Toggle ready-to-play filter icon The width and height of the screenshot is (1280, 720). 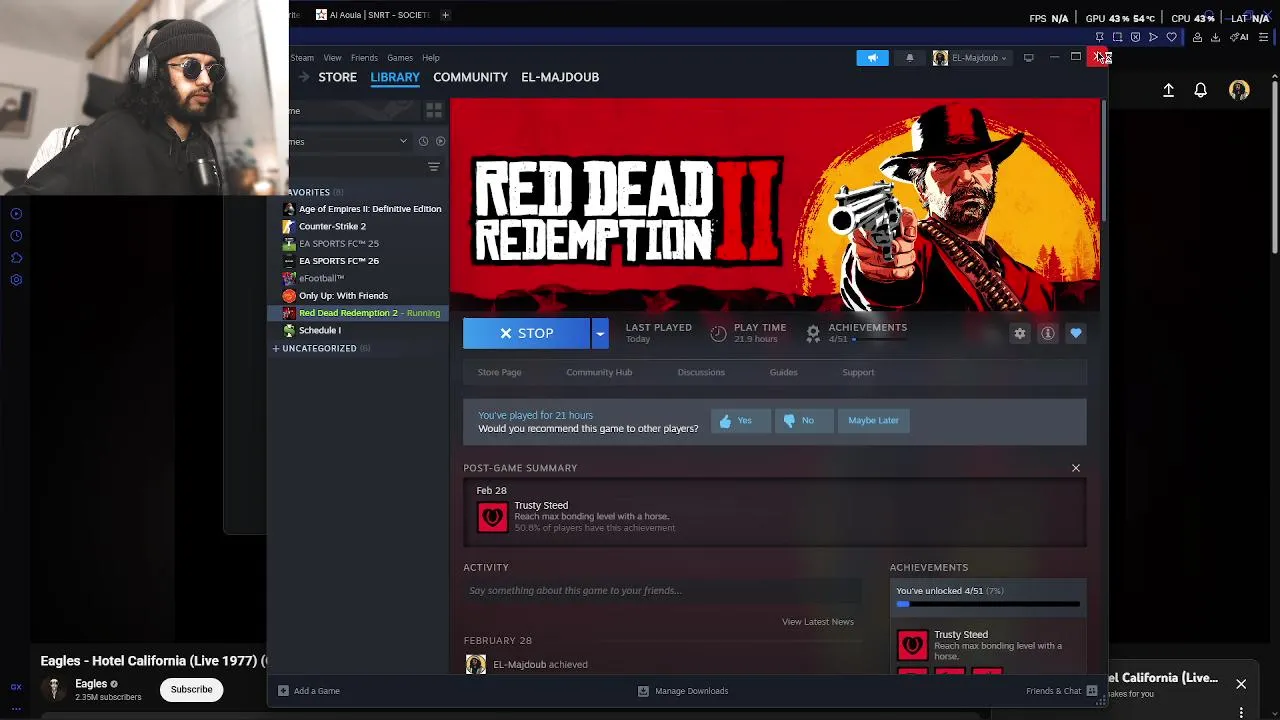[440, 141]
